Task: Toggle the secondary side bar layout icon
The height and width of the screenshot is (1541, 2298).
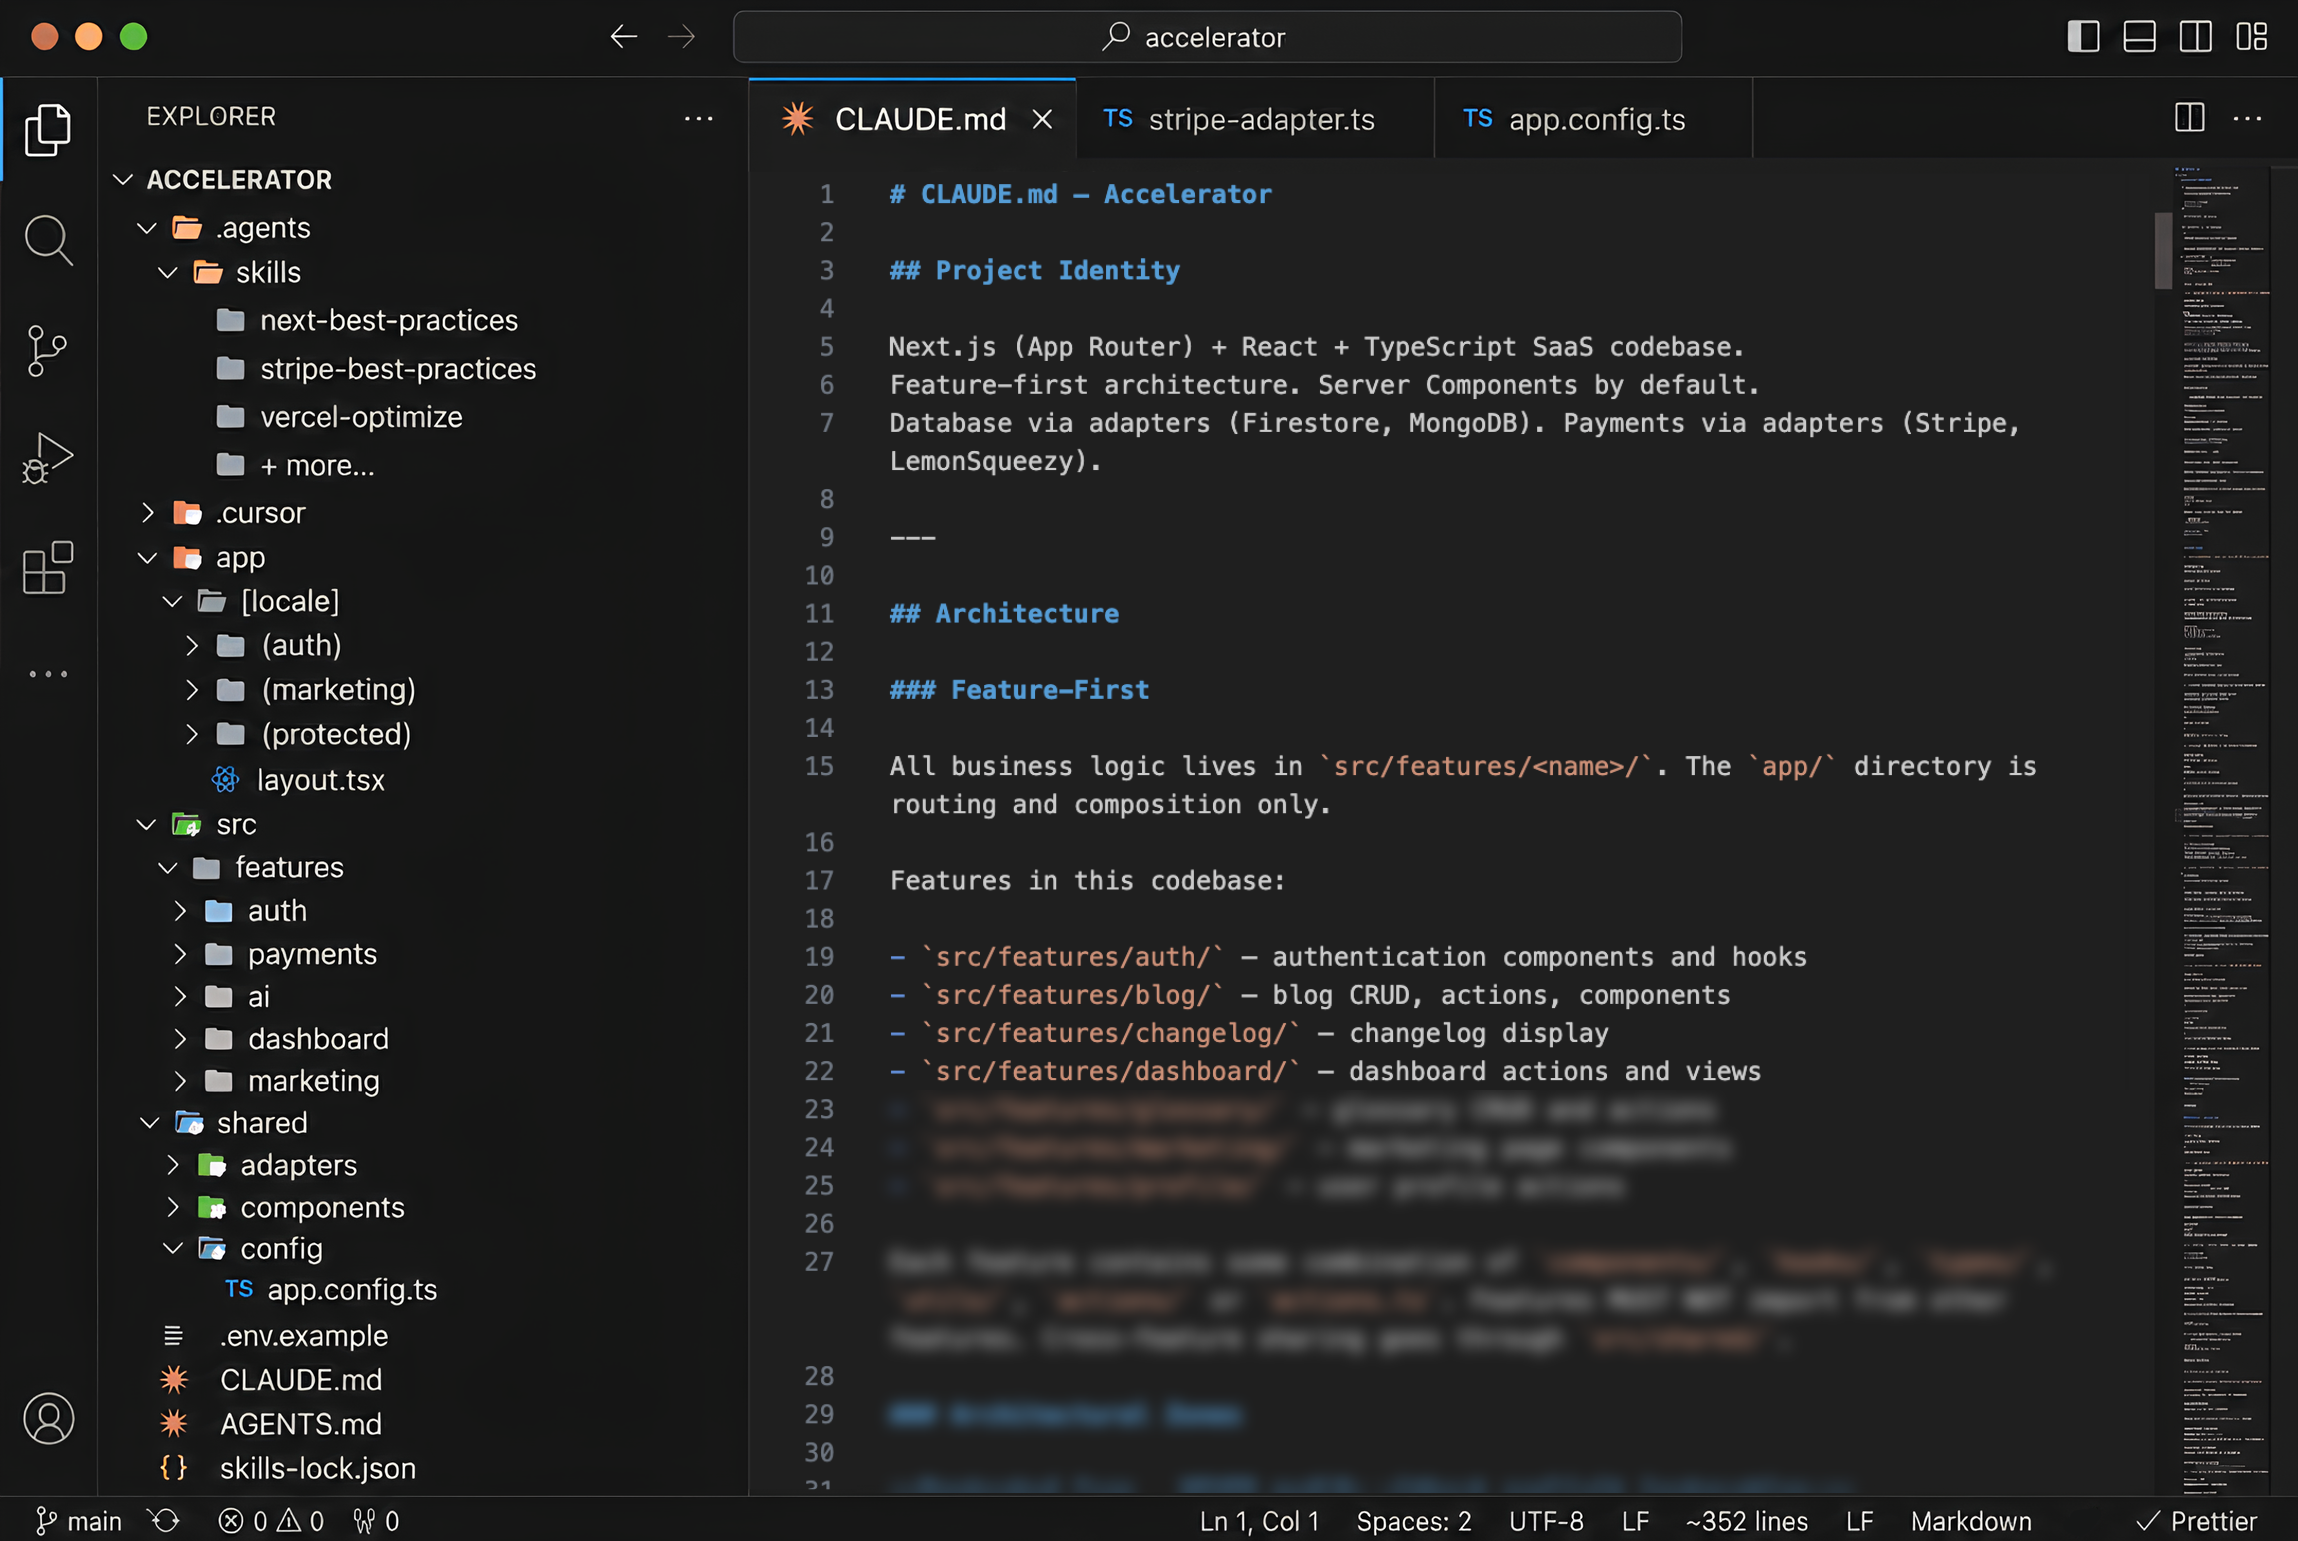Action: [x=2195, y=37]
